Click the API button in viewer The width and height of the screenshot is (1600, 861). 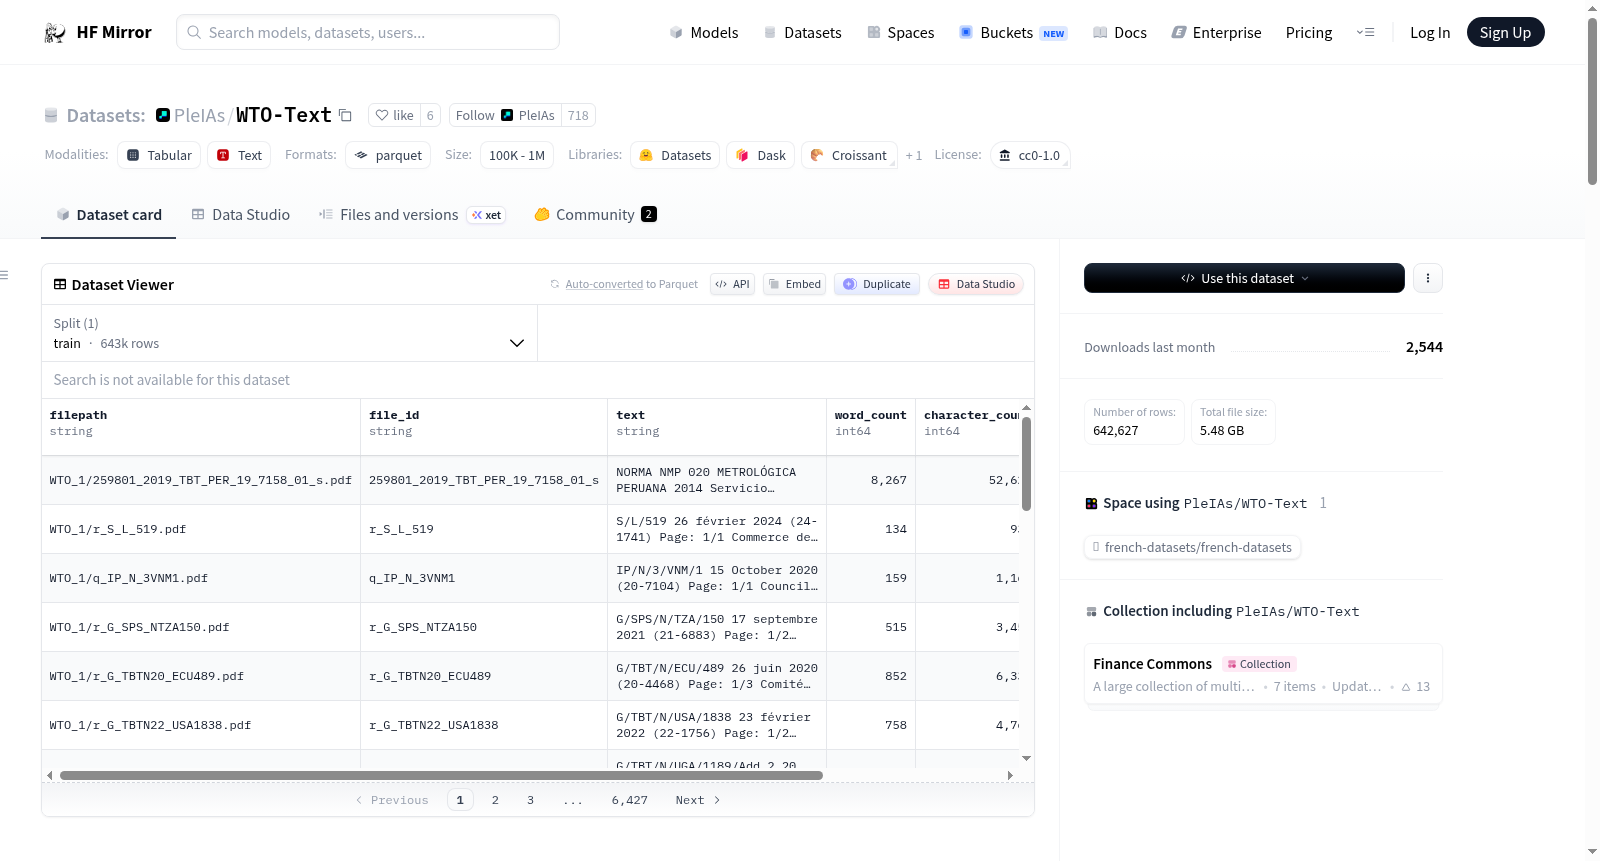[732, 284]
